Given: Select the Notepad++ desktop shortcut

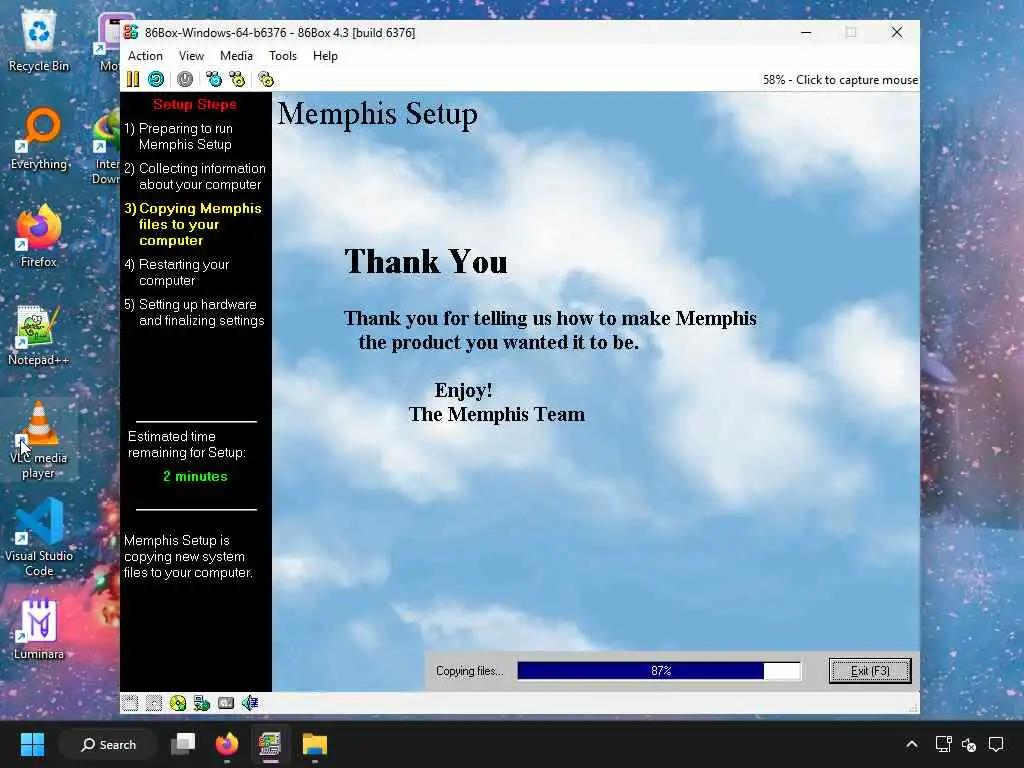Looking at the screenshot, I should coord(39,334).
